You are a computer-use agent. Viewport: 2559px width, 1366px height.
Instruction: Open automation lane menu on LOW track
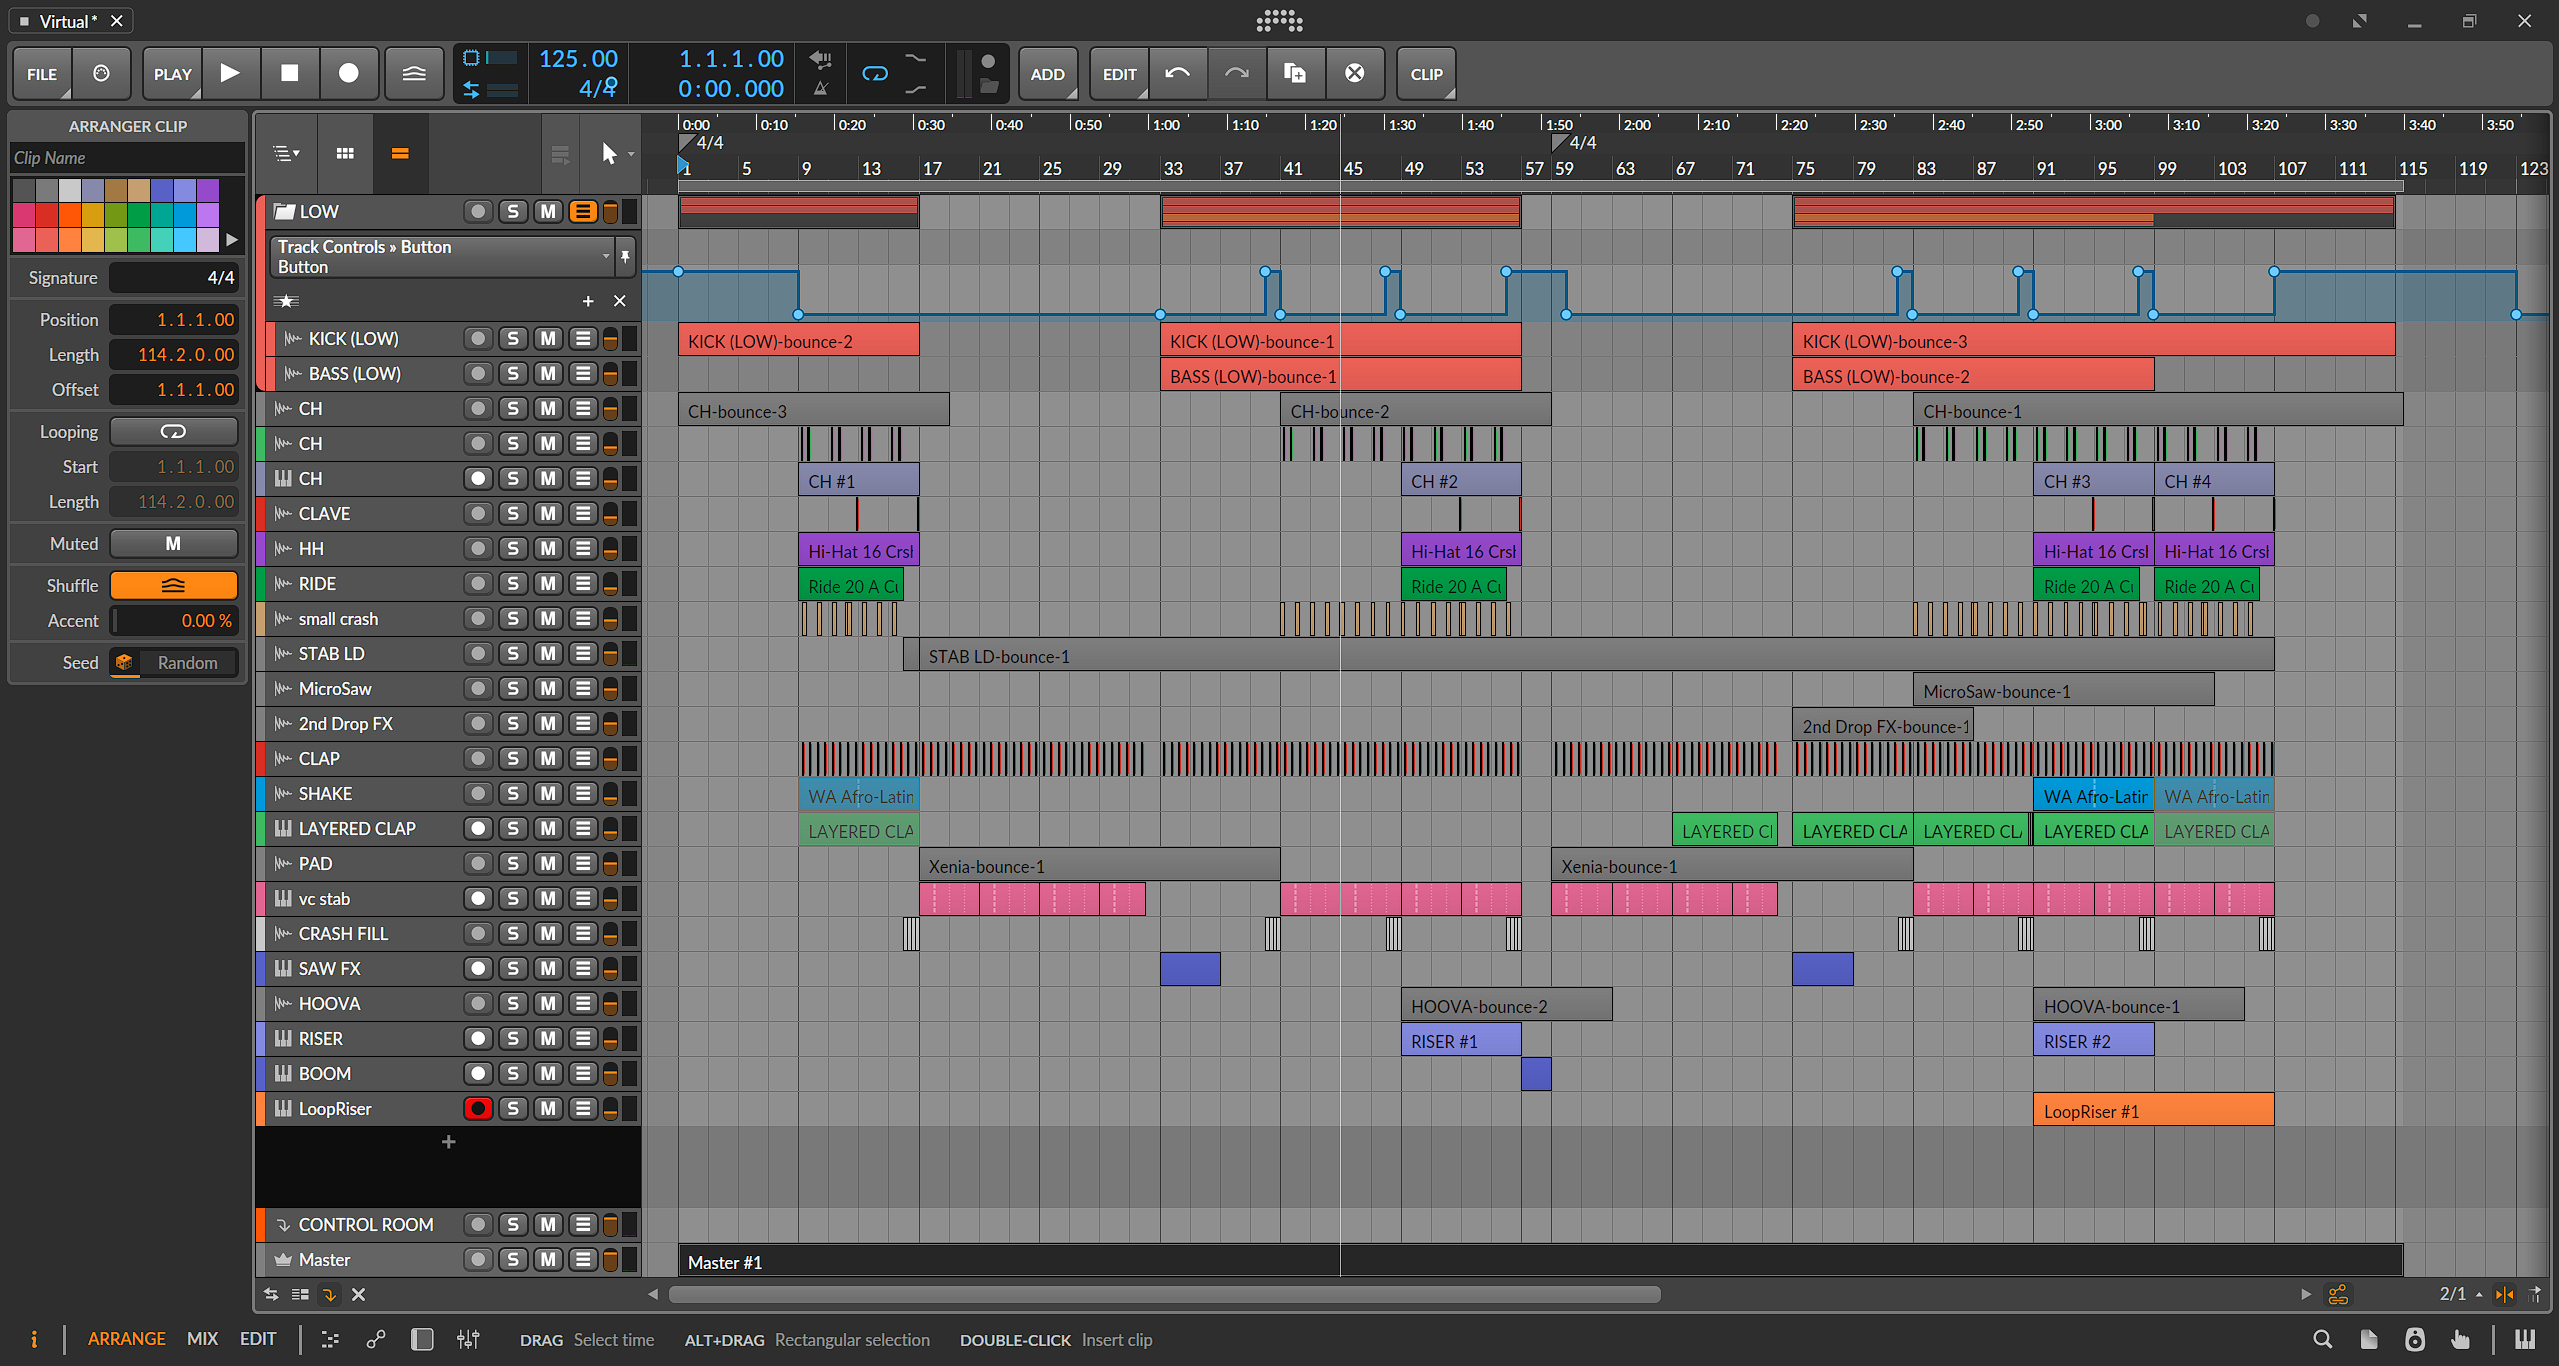click(x=583, y=212)
